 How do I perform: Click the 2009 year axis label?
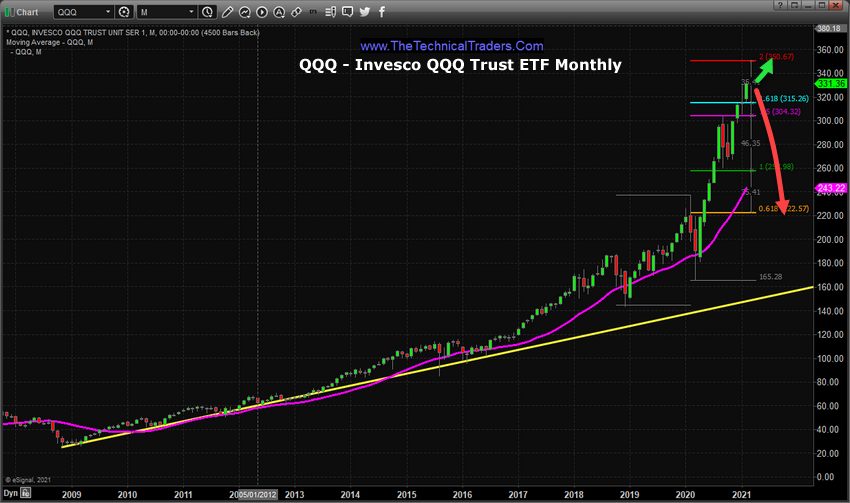pos(72,494)
